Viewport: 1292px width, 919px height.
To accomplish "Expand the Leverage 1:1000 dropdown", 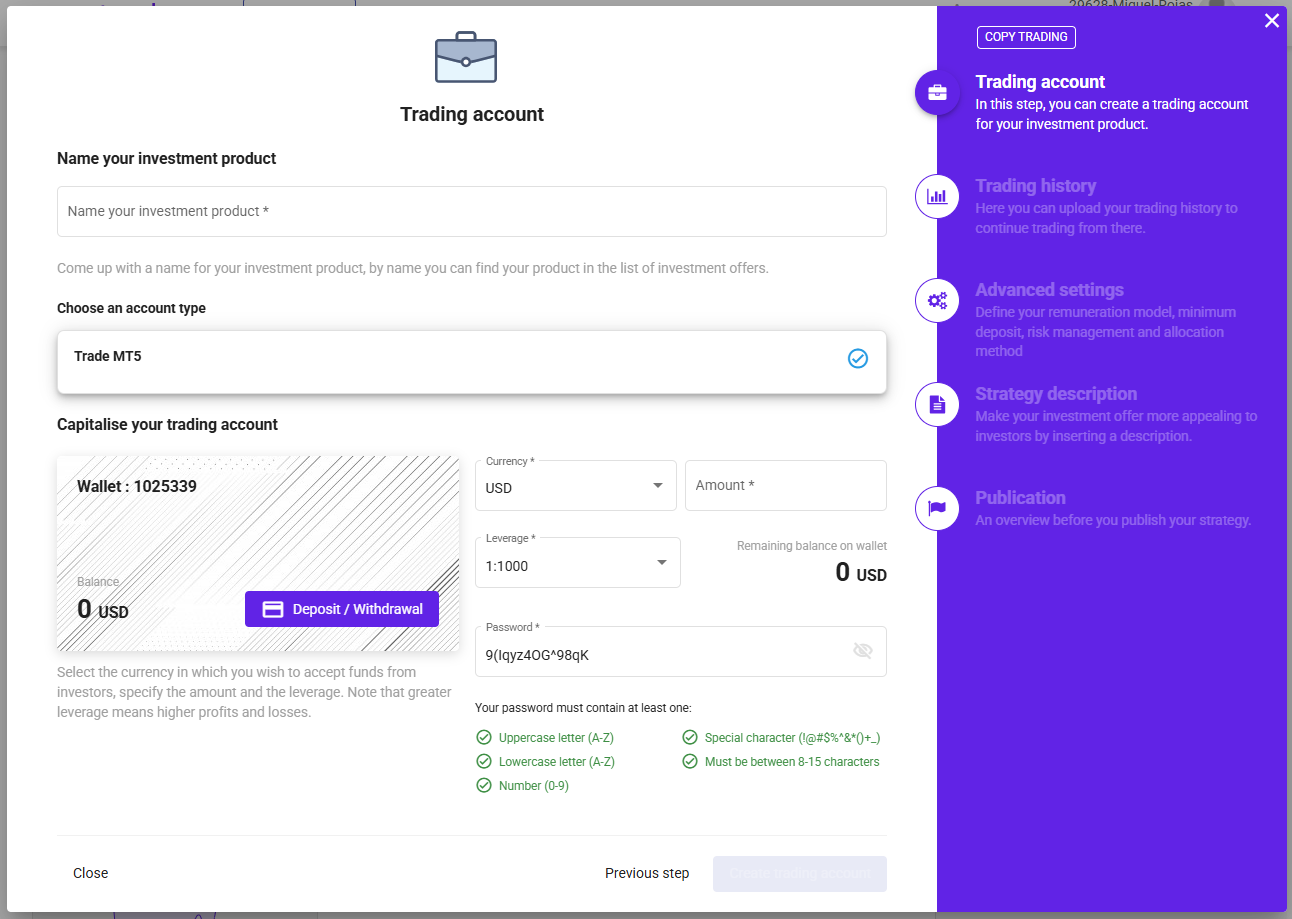I will [x=578, y=563].
